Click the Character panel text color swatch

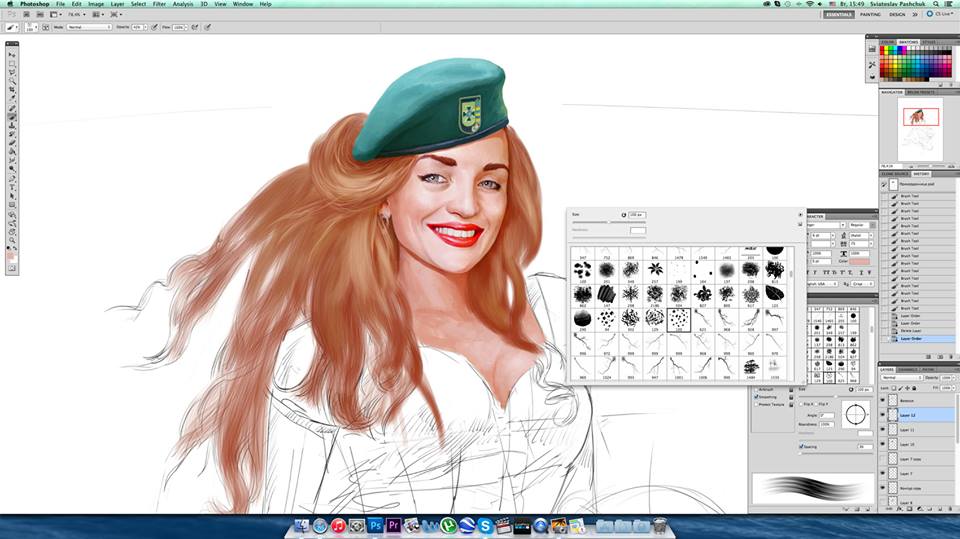860,262
